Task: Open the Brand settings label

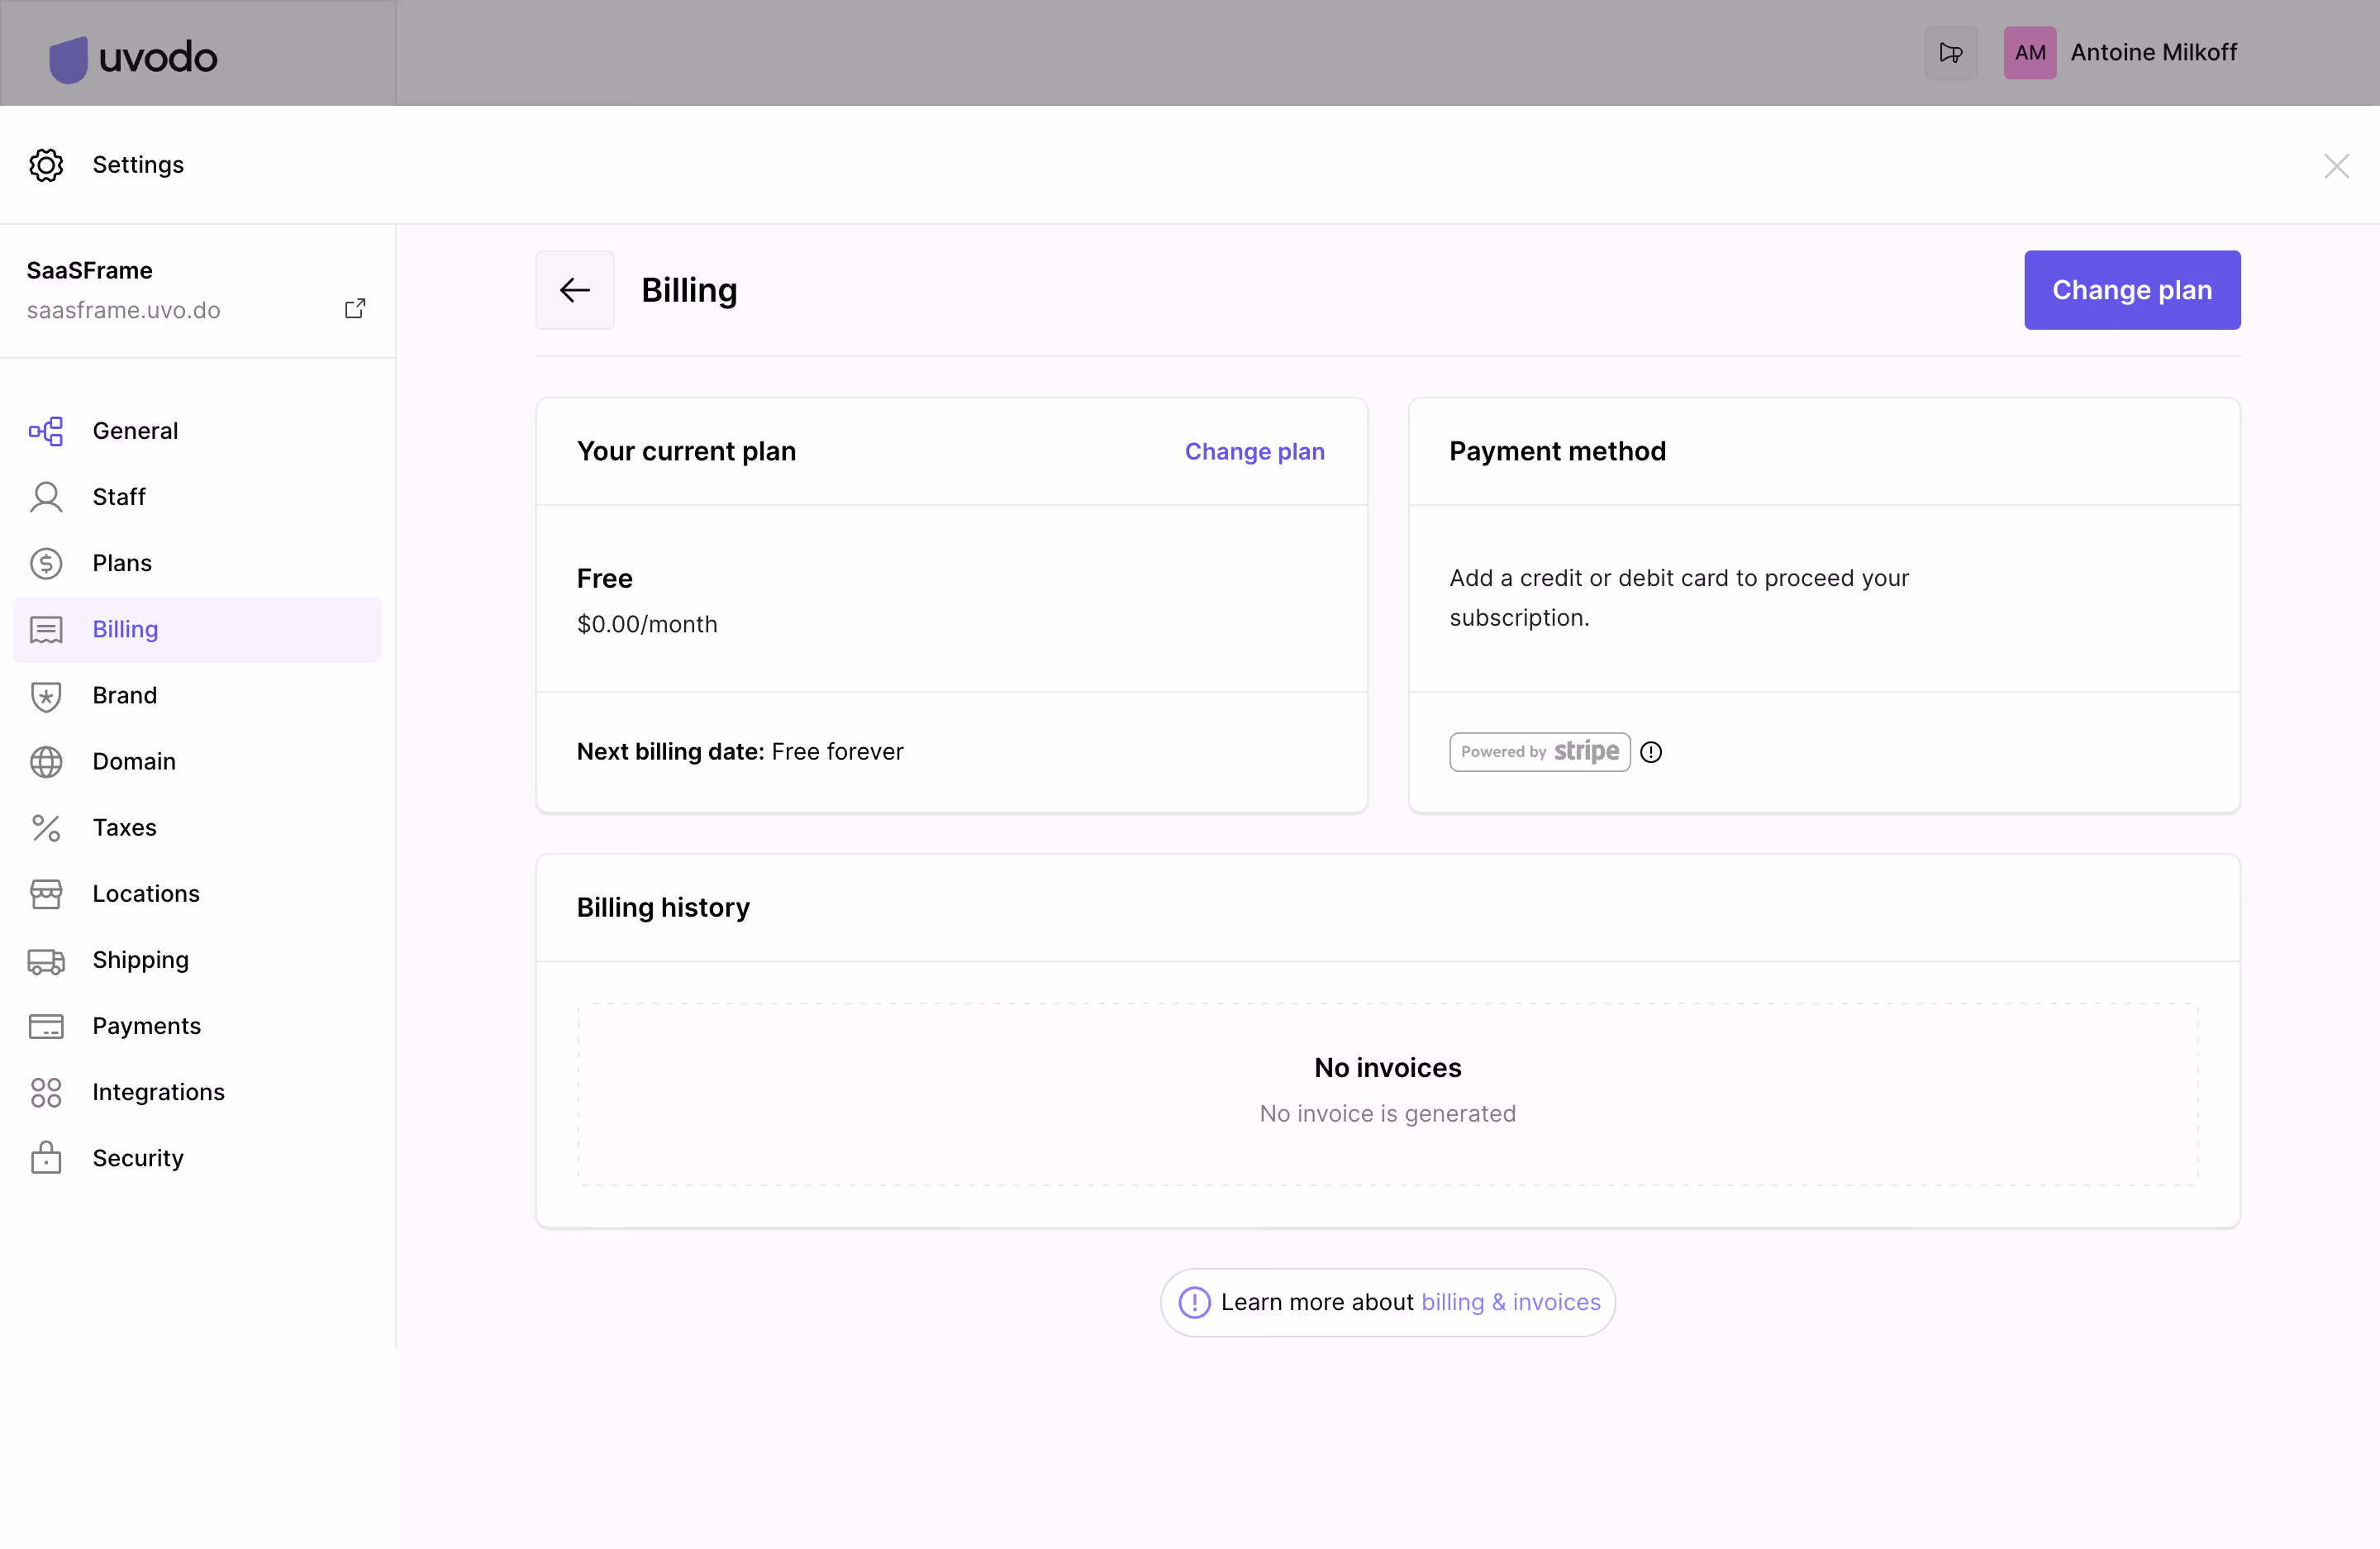Action: point(124,695)
